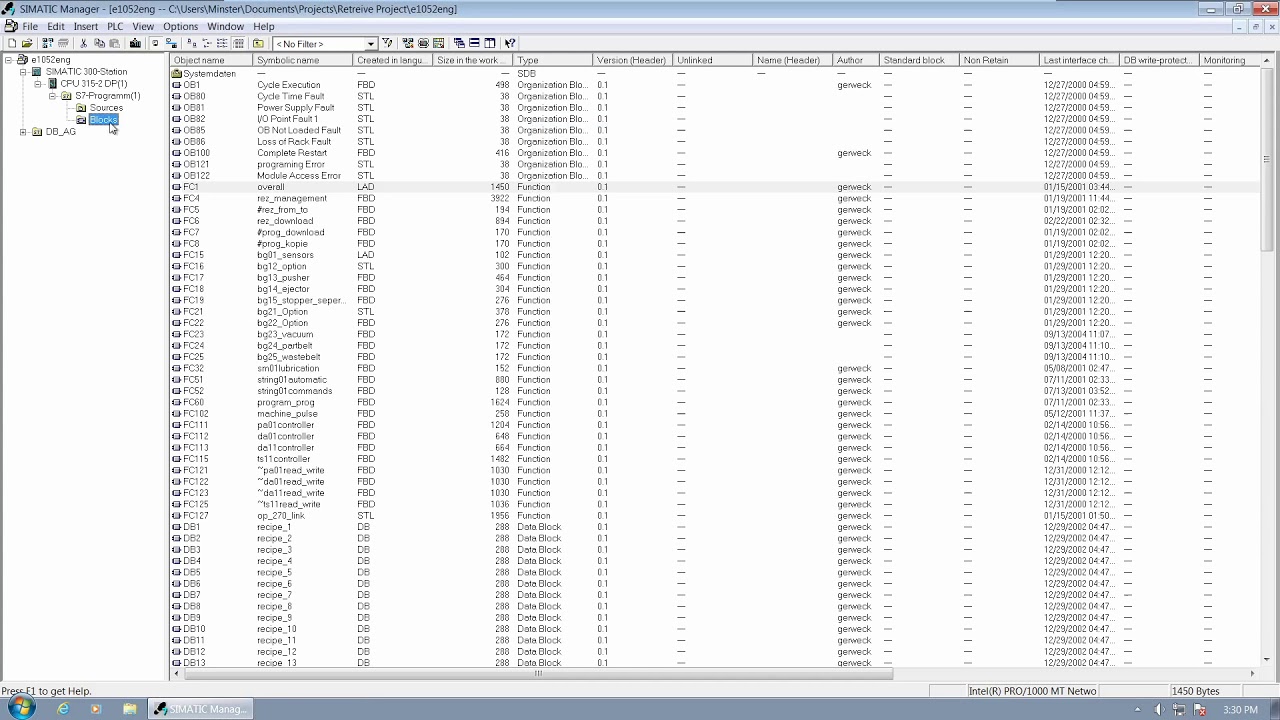Click the volume icon in system tray
Image resolution: width=1280 pixels, height=720 pixels.
point(1159,710)
